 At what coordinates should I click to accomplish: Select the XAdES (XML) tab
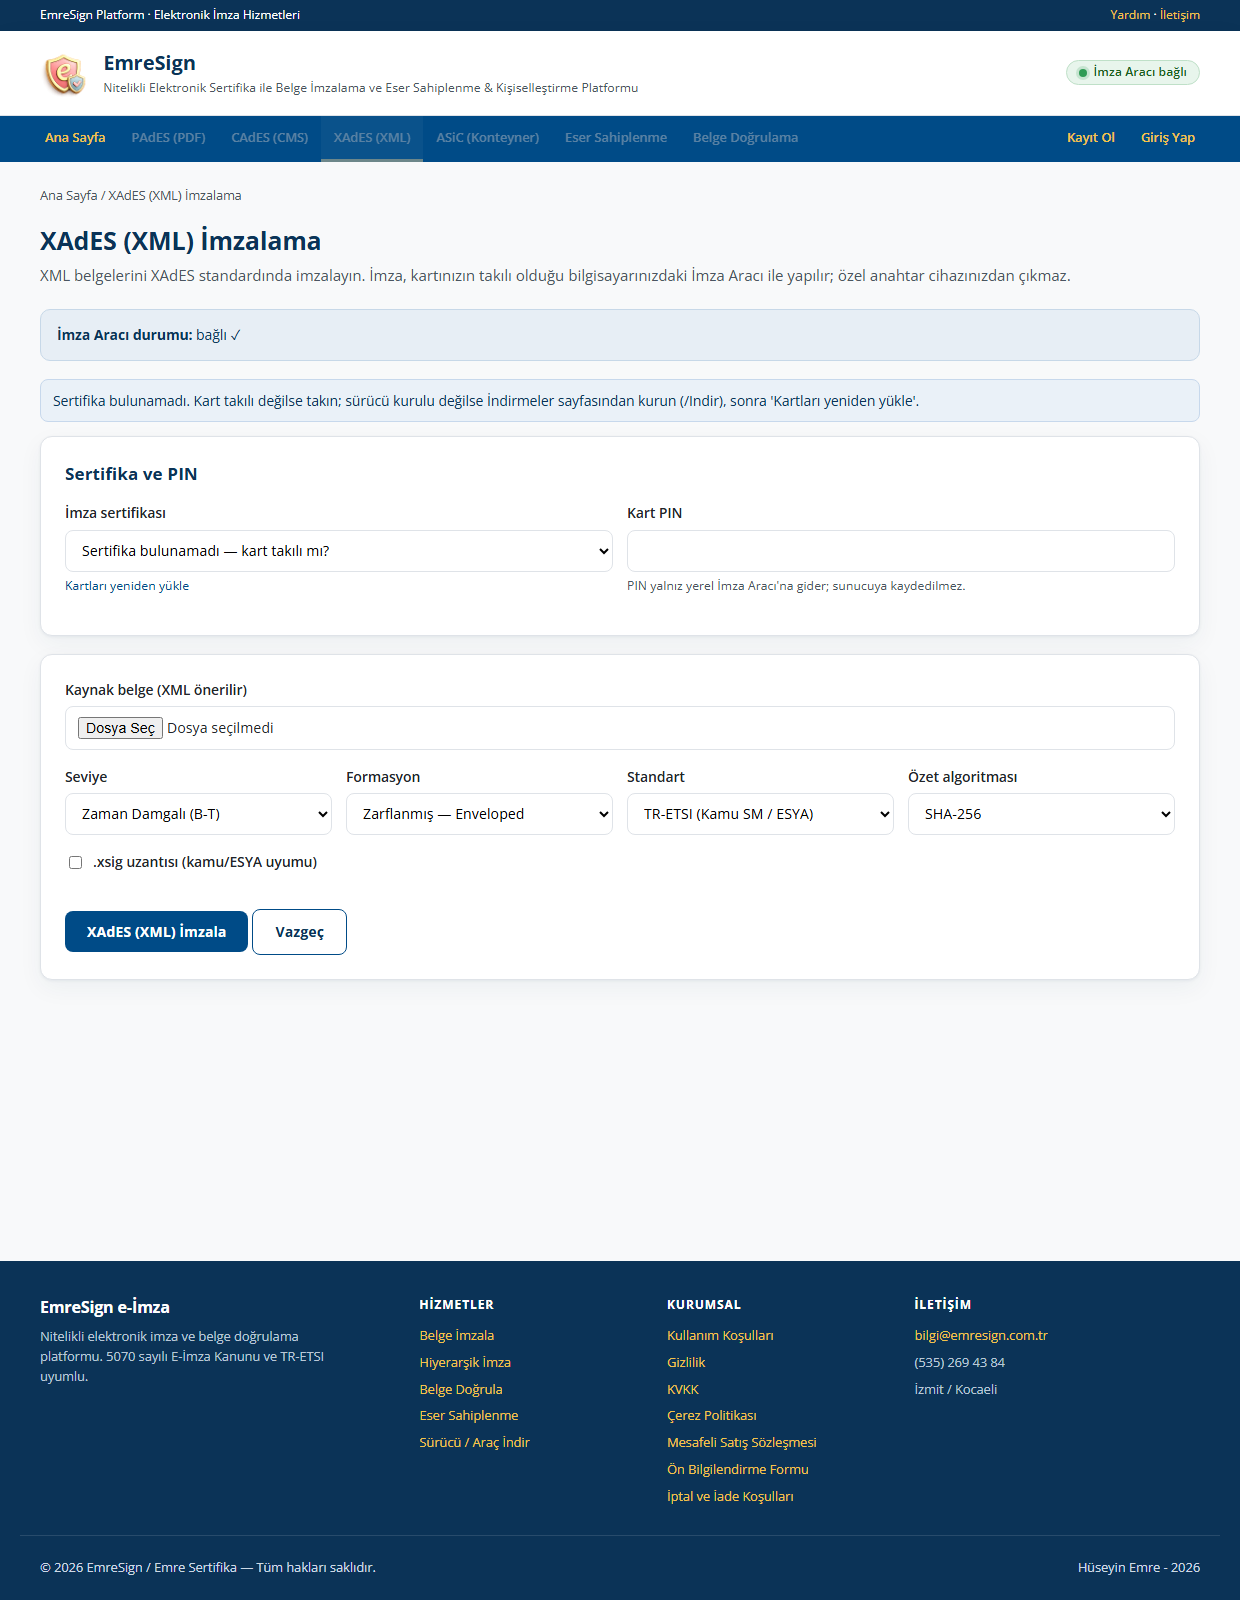(x=372, y=138)
